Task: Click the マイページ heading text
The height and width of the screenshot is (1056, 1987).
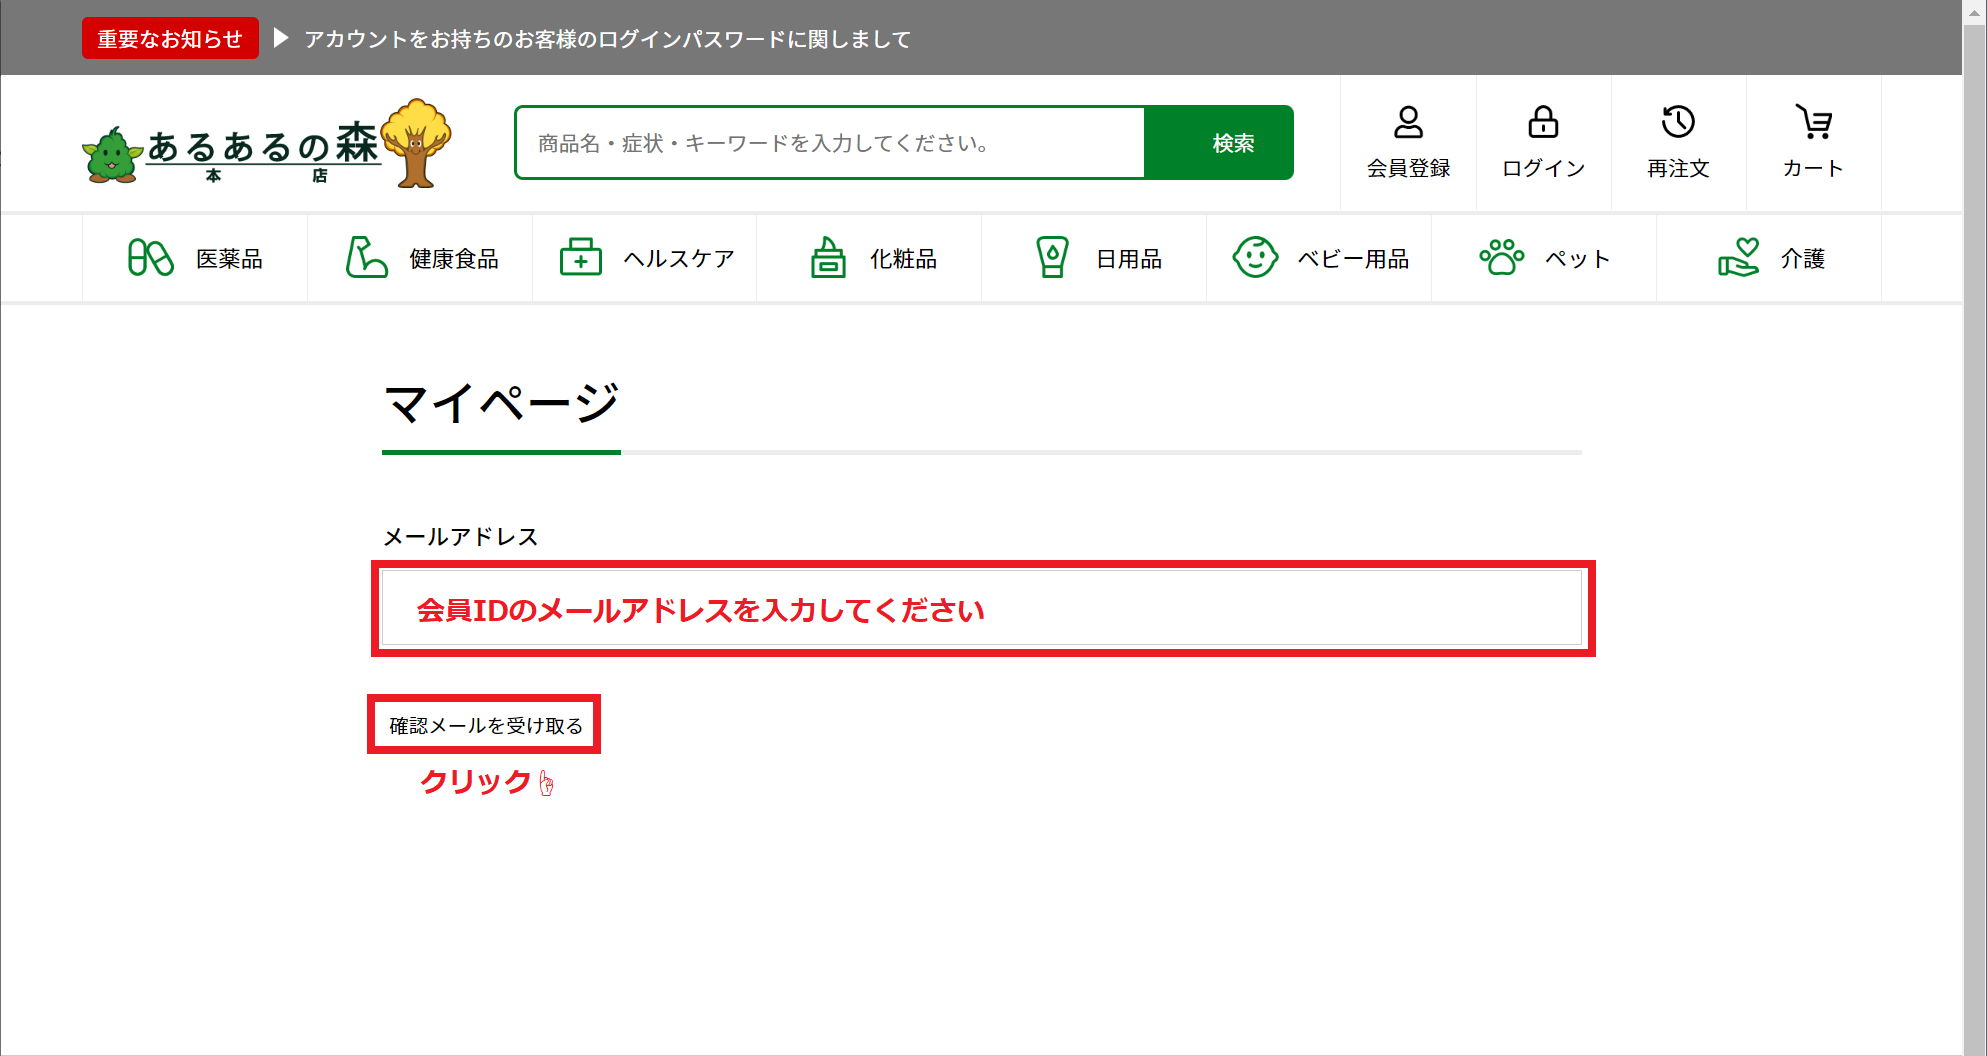Action: click(x=501, y=403)
